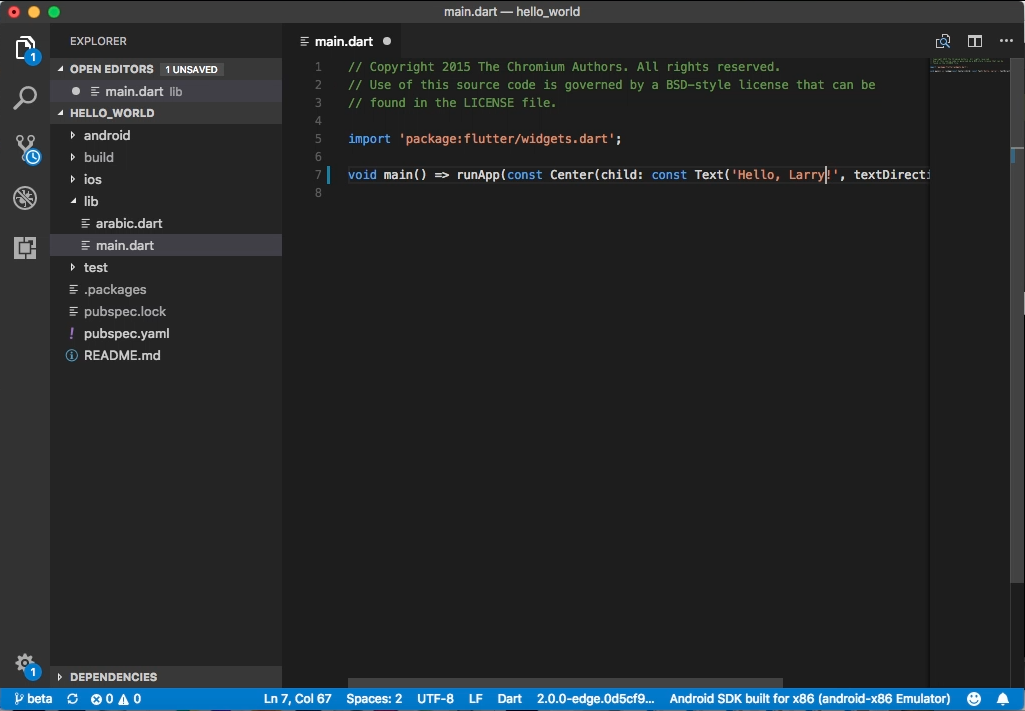Click the Copyright comment on line 1
The image size is (1025, 711).
(564, 67)
